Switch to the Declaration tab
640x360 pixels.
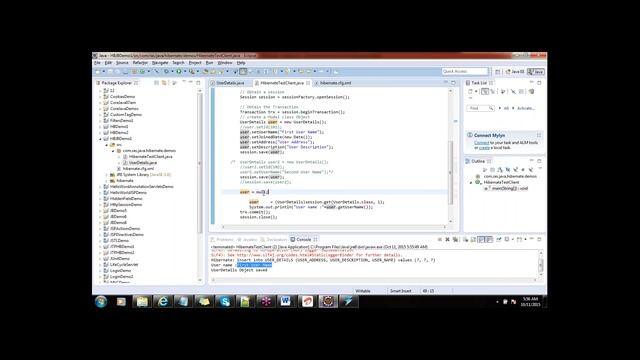point(274,240)
